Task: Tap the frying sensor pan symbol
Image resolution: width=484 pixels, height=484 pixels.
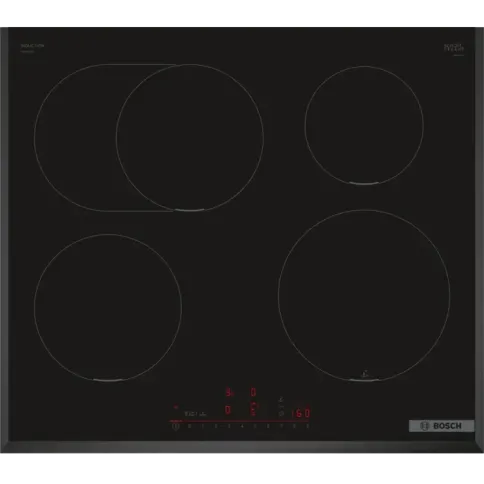Action: pyautogui.click(x=281, y=399)
